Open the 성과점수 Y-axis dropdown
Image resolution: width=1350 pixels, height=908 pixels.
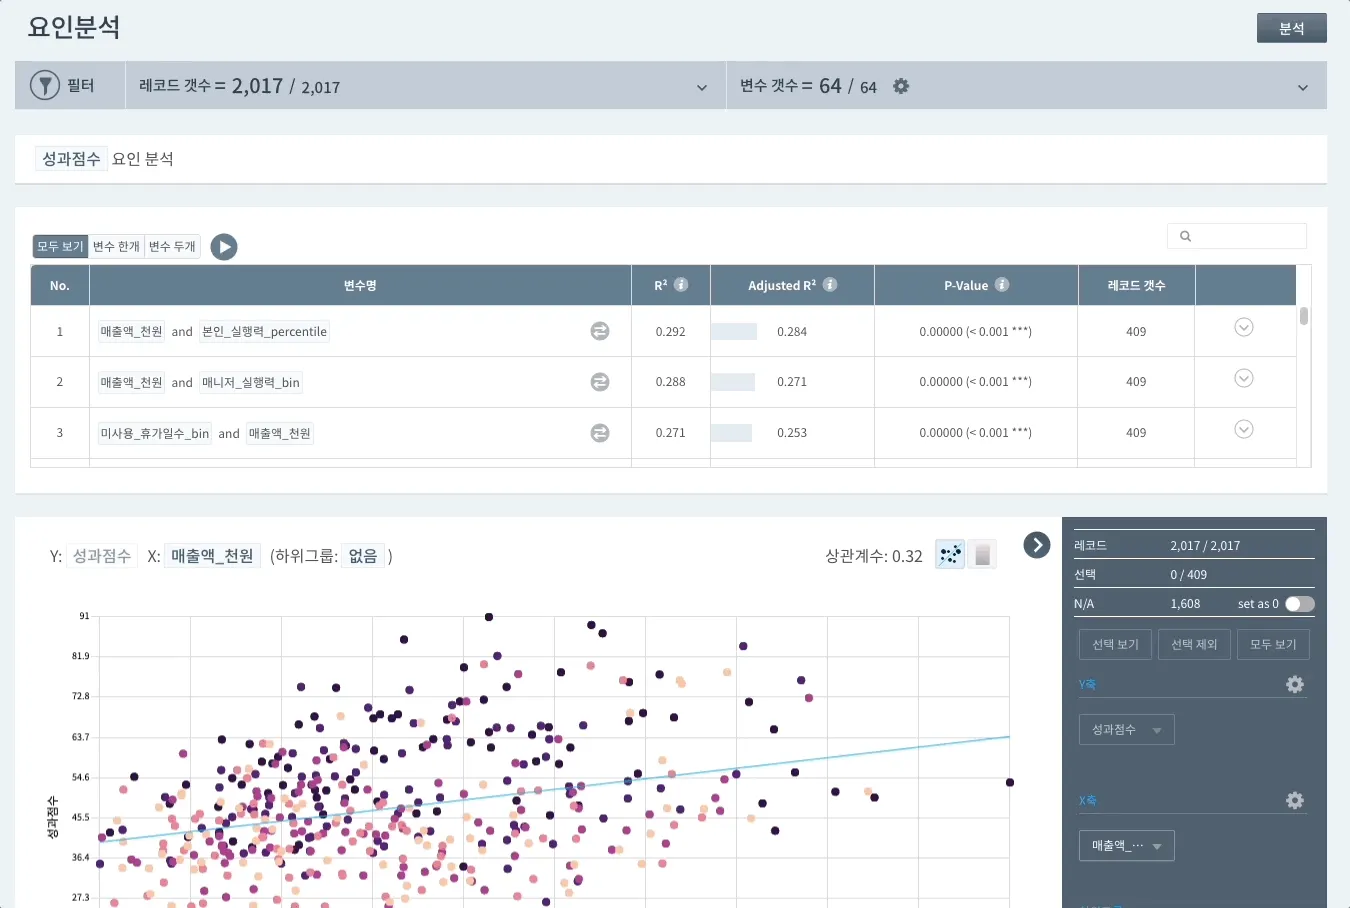(x=1126, y=730)
